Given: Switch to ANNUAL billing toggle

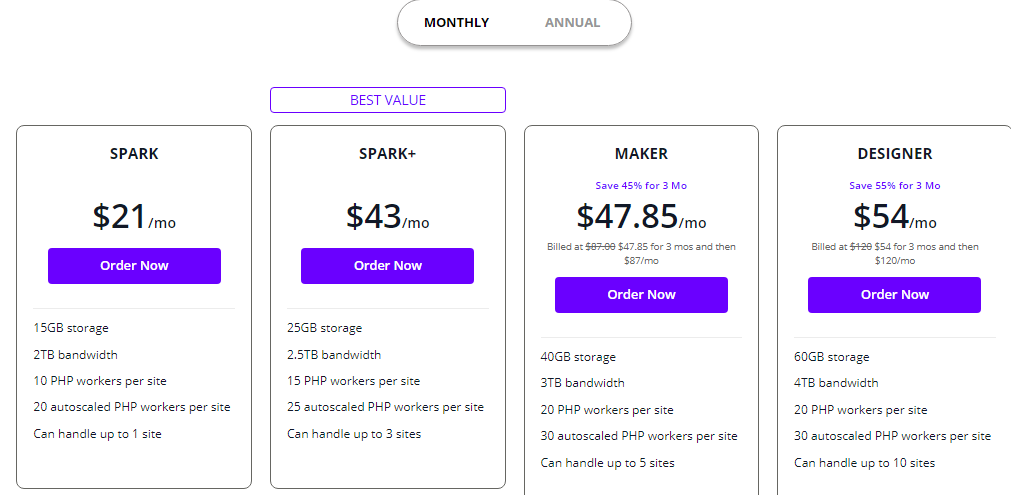Looking at the screenshot, I should point(572,23).
